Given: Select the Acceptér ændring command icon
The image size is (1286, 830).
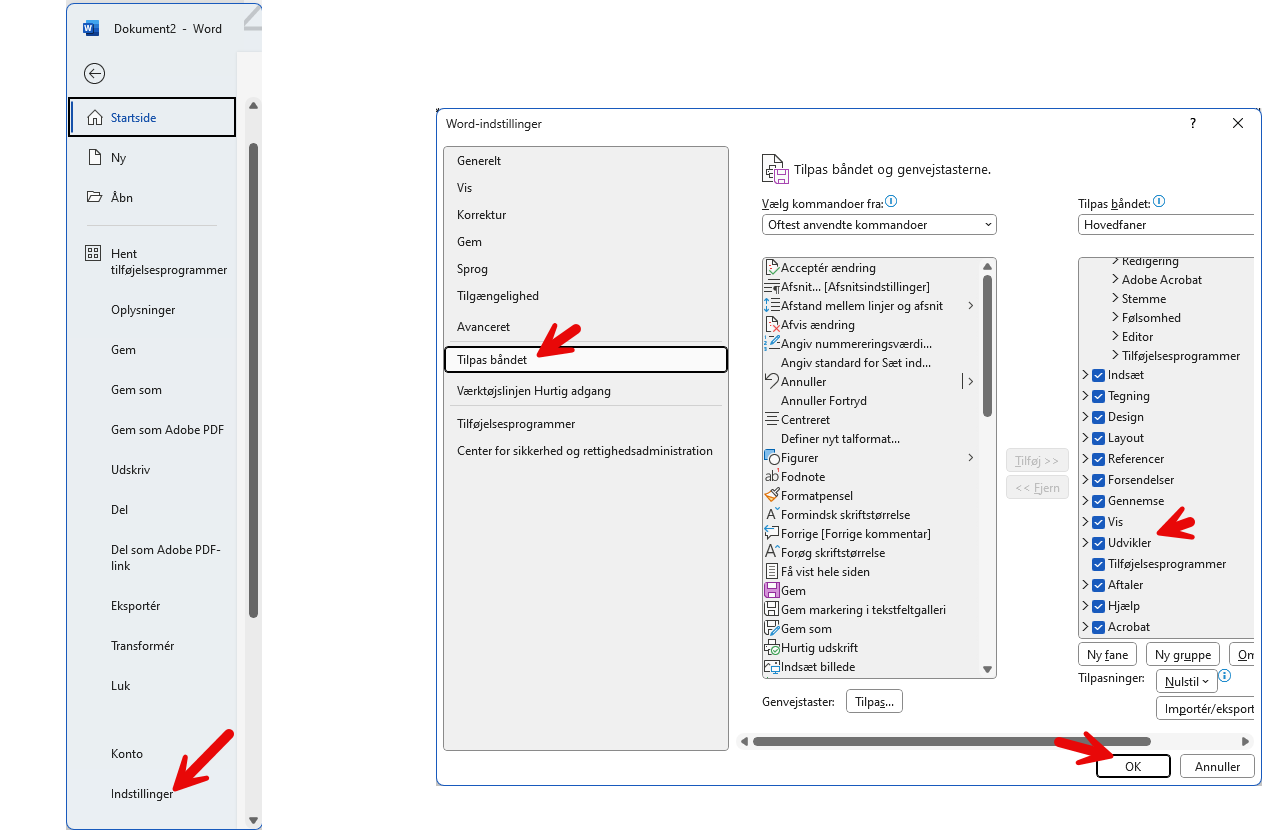Looking at the screenshot, I should pos(772,267).
